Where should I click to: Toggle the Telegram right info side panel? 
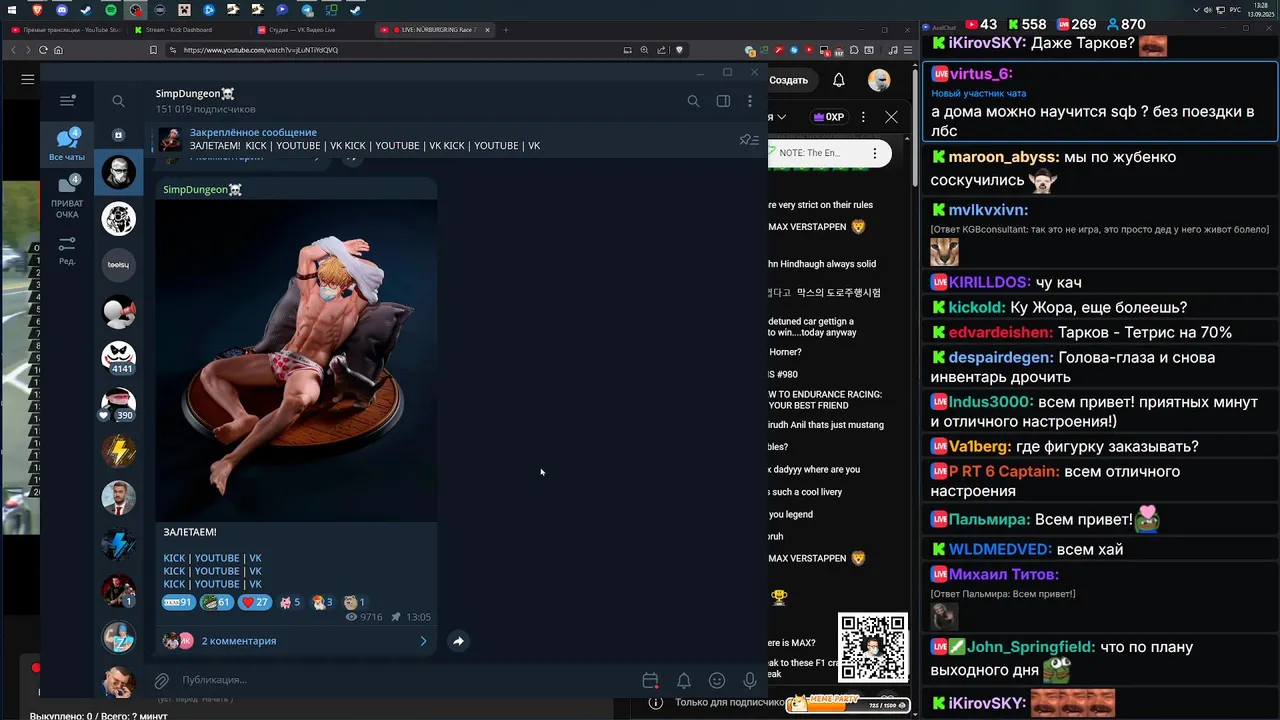(723, 101)
